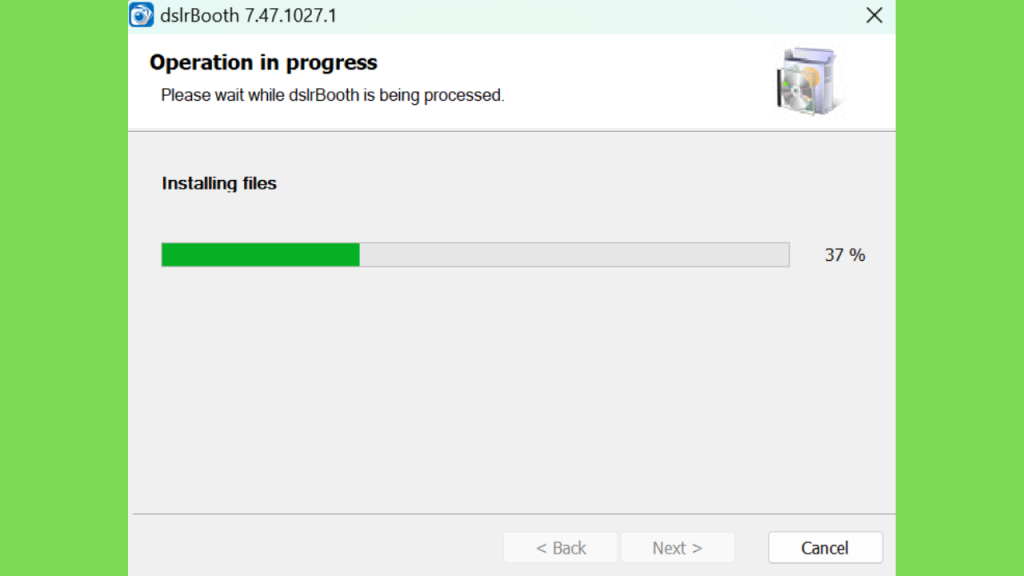The width and height of the screenshot is (1024, 576).
Task: Click the 37 % progress percentage label
Action: tap(844, 255)
